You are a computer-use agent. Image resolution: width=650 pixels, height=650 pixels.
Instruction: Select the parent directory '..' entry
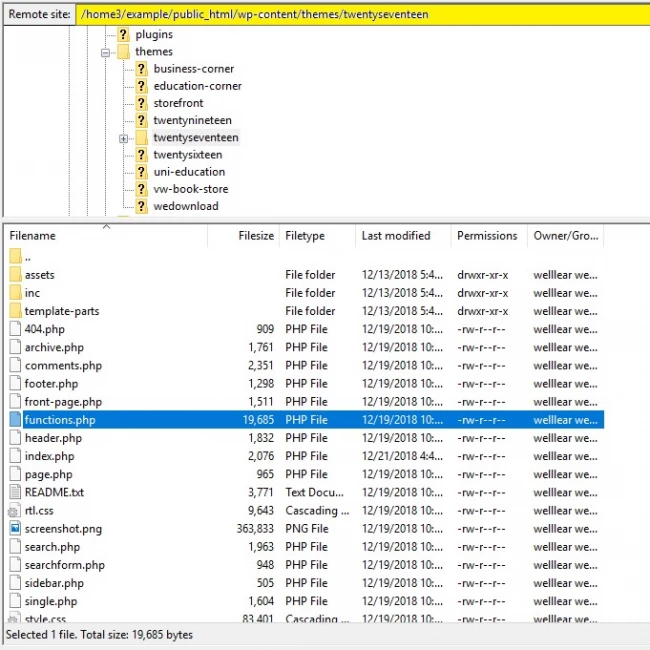point(305,257)
